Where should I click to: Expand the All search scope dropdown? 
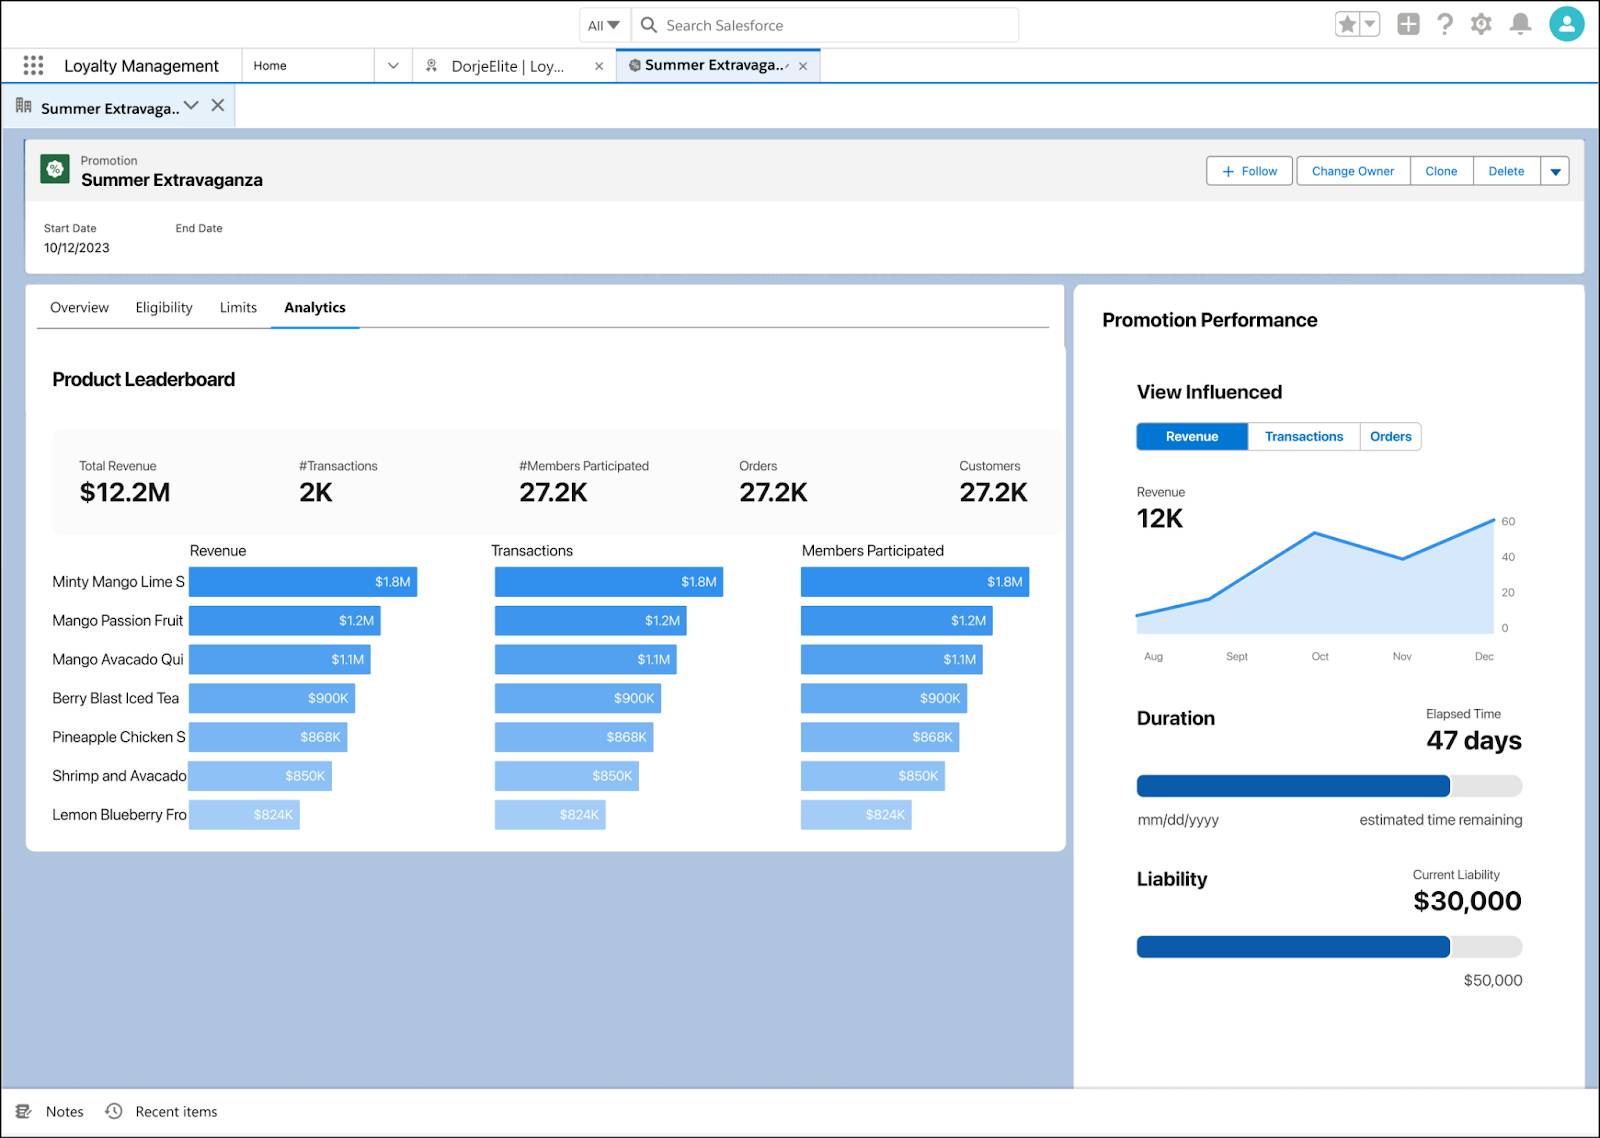pyautogui.click(x=604, y=25)
